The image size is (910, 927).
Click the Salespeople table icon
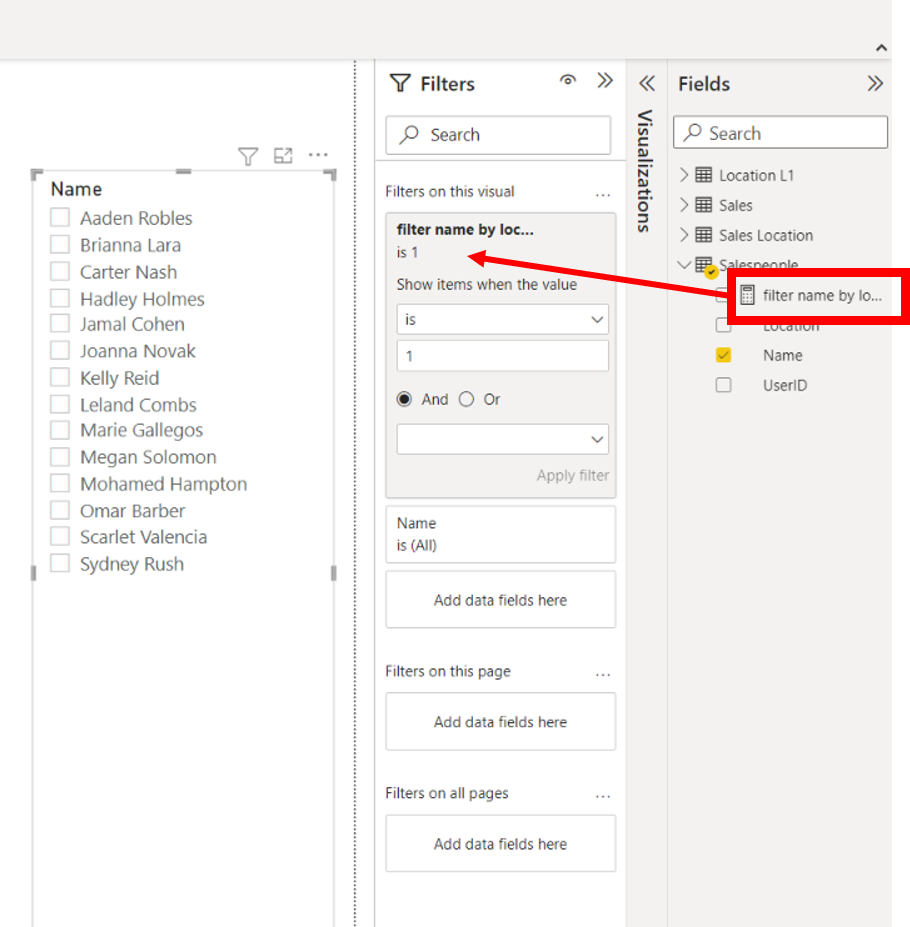pos(705,266)
